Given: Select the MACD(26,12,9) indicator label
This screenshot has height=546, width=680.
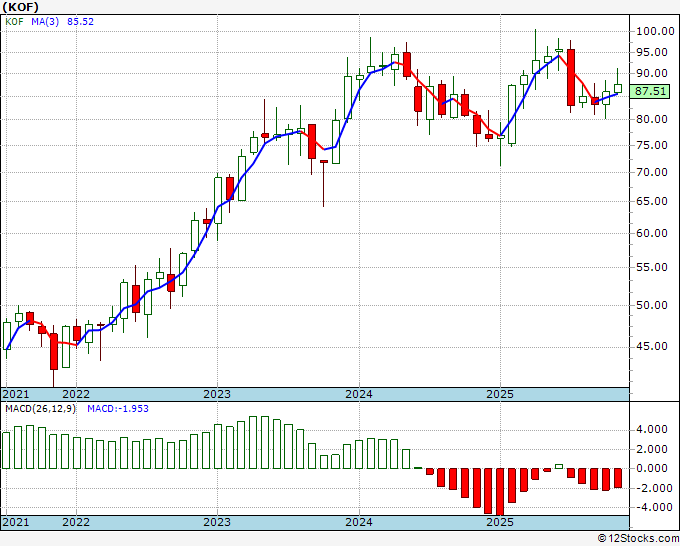Looking at the screenshot, I should [x=40, y=409].
